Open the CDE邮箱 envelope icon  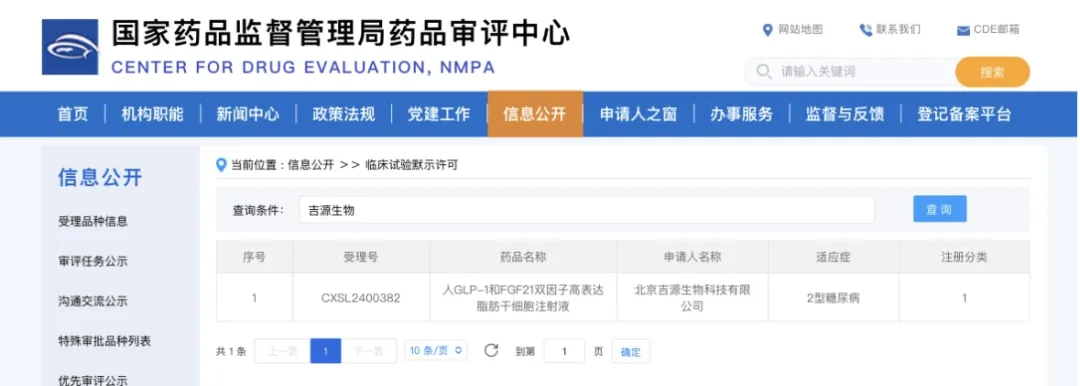(x=963, y=30)
